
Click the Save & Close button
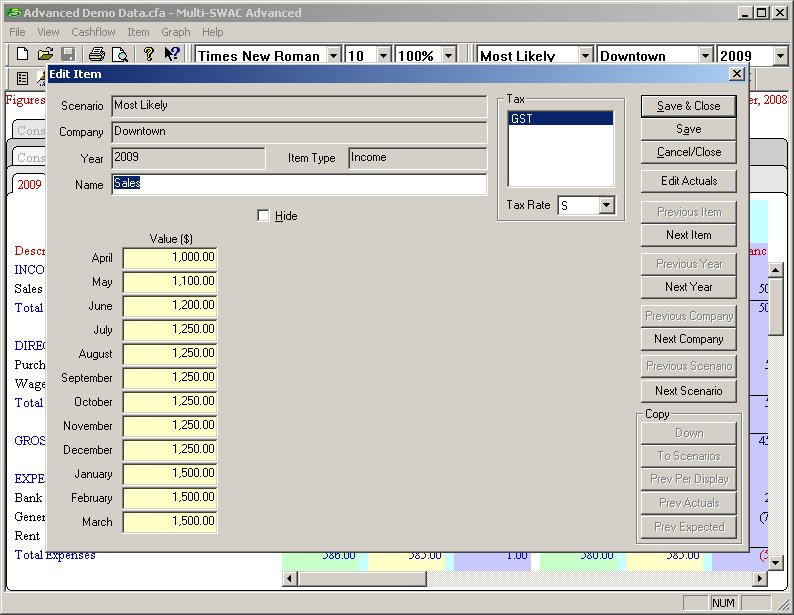pos(688,106)
